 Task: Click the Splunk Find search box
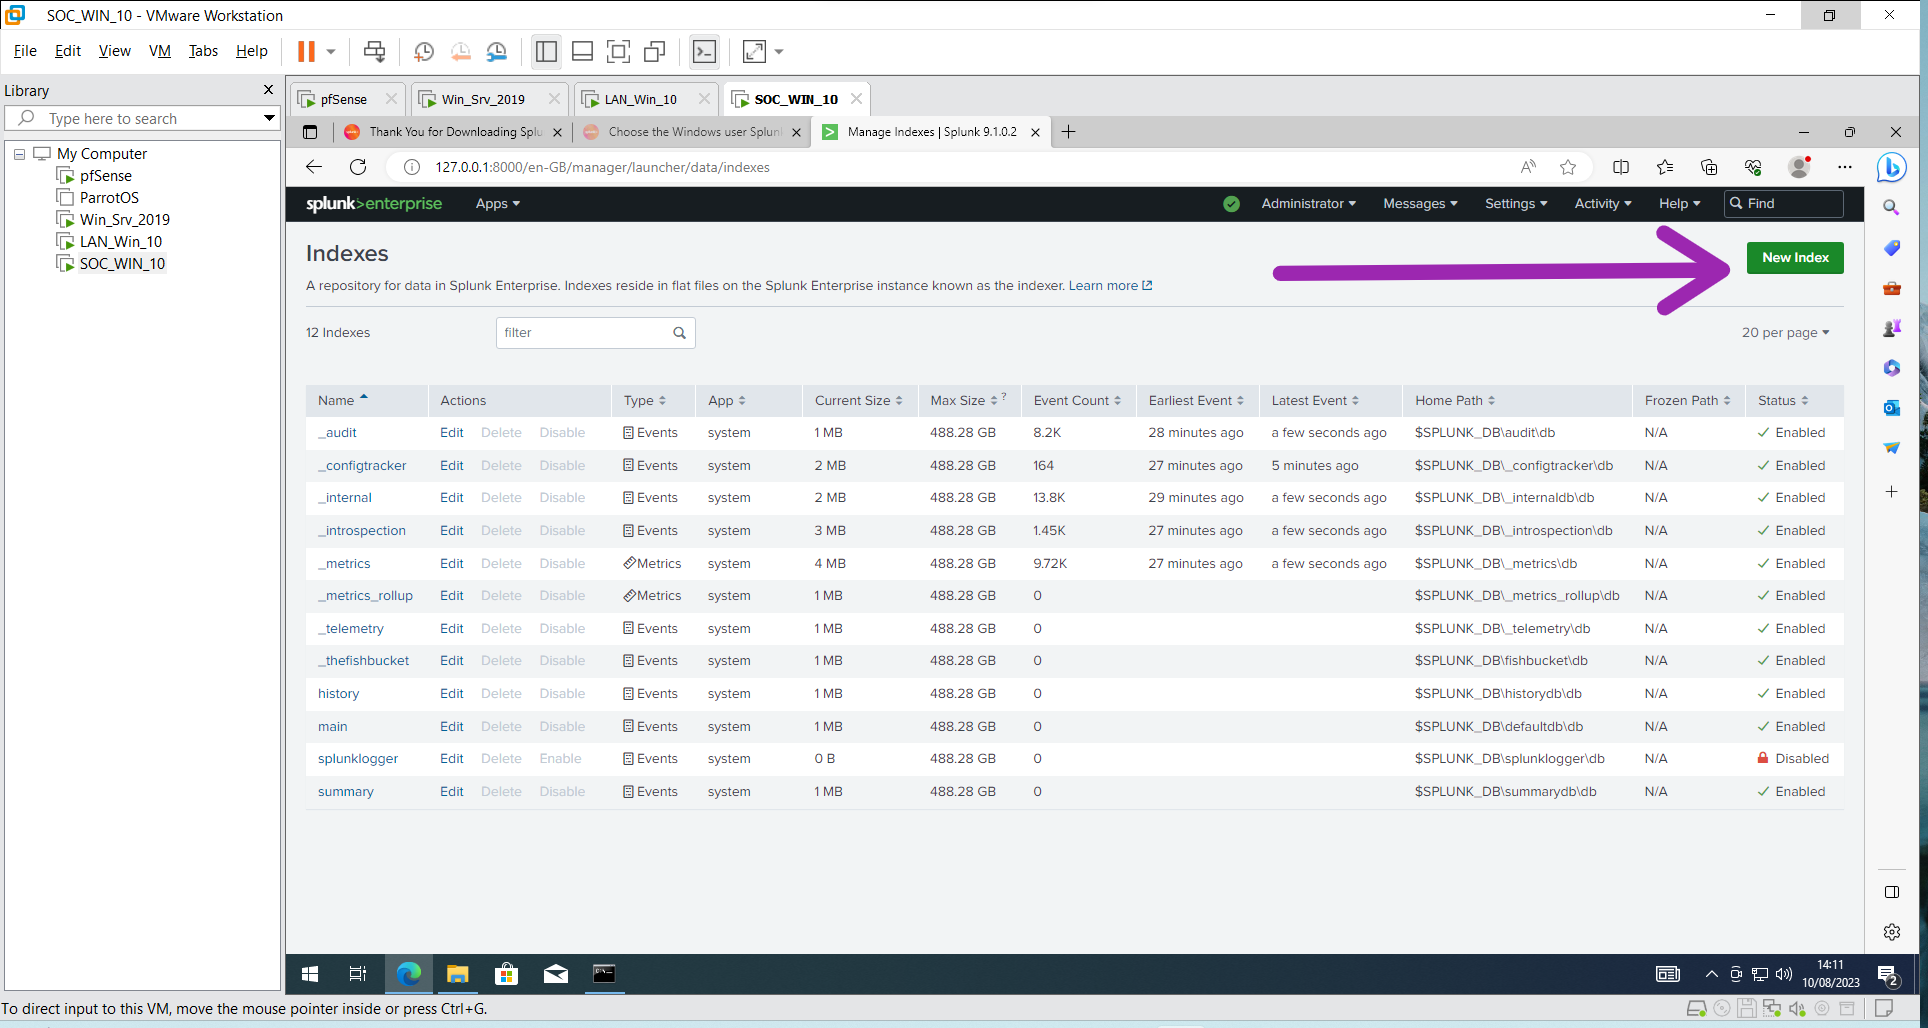1785,204
